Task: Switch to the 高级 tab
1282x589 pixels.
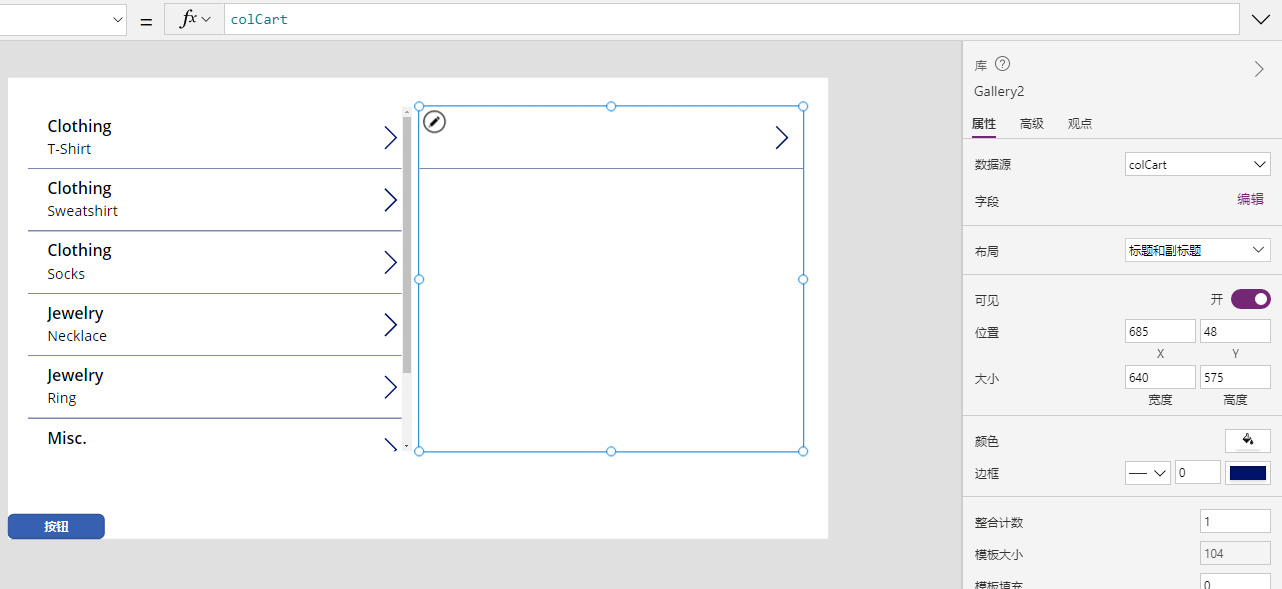Action: tap(1032, 124)
